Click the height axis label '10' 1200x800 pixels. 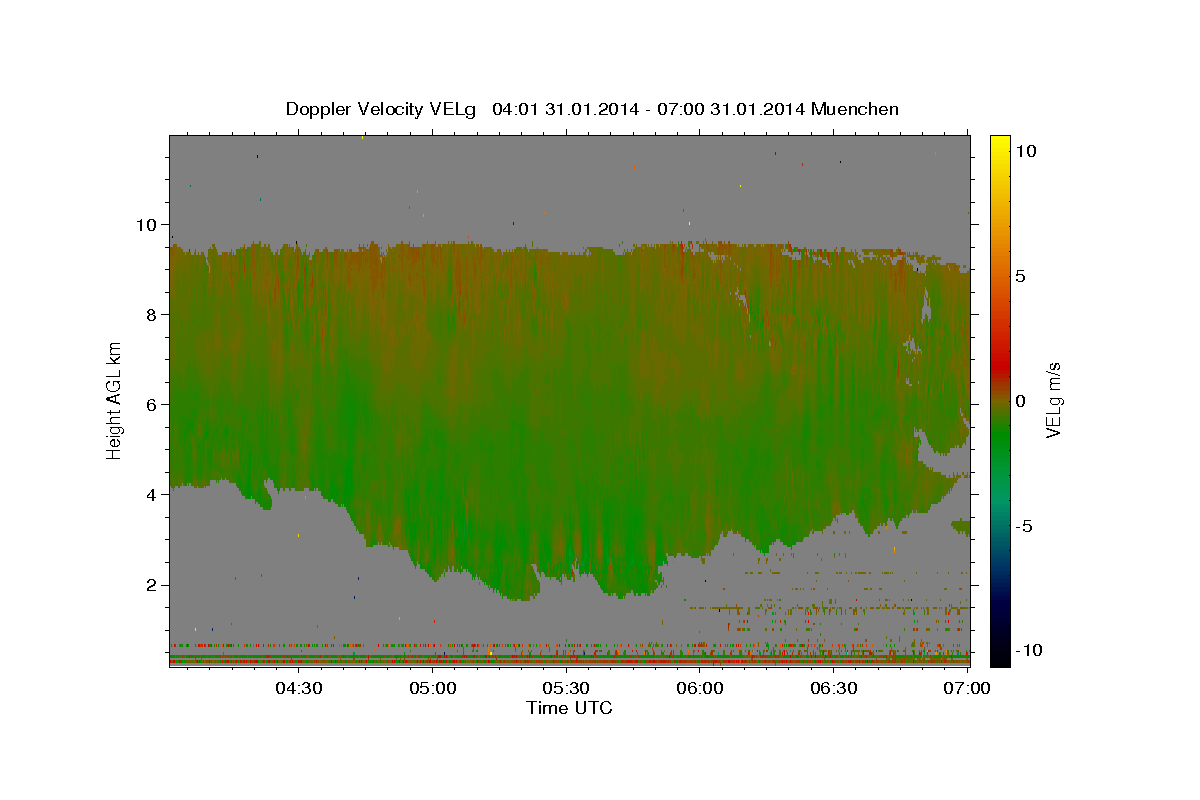tap(144, 225)
